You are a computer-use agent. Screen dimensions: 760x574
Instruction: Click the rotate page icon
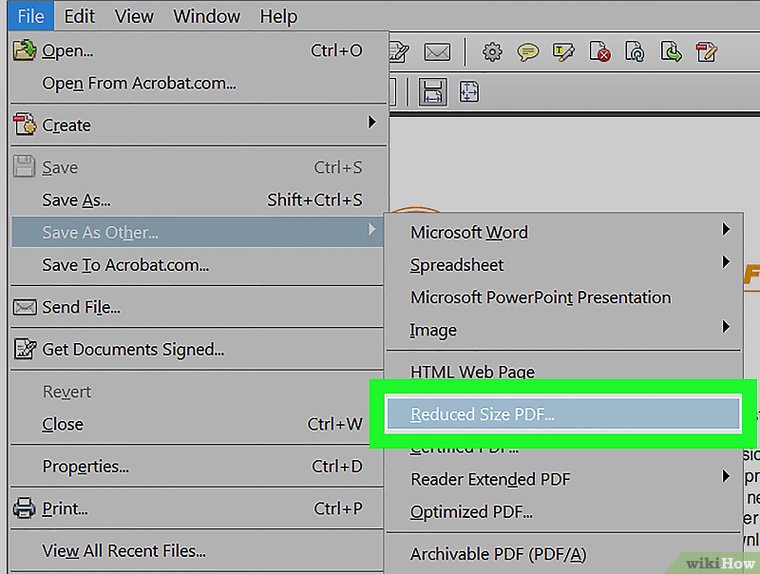pos(635,52)
